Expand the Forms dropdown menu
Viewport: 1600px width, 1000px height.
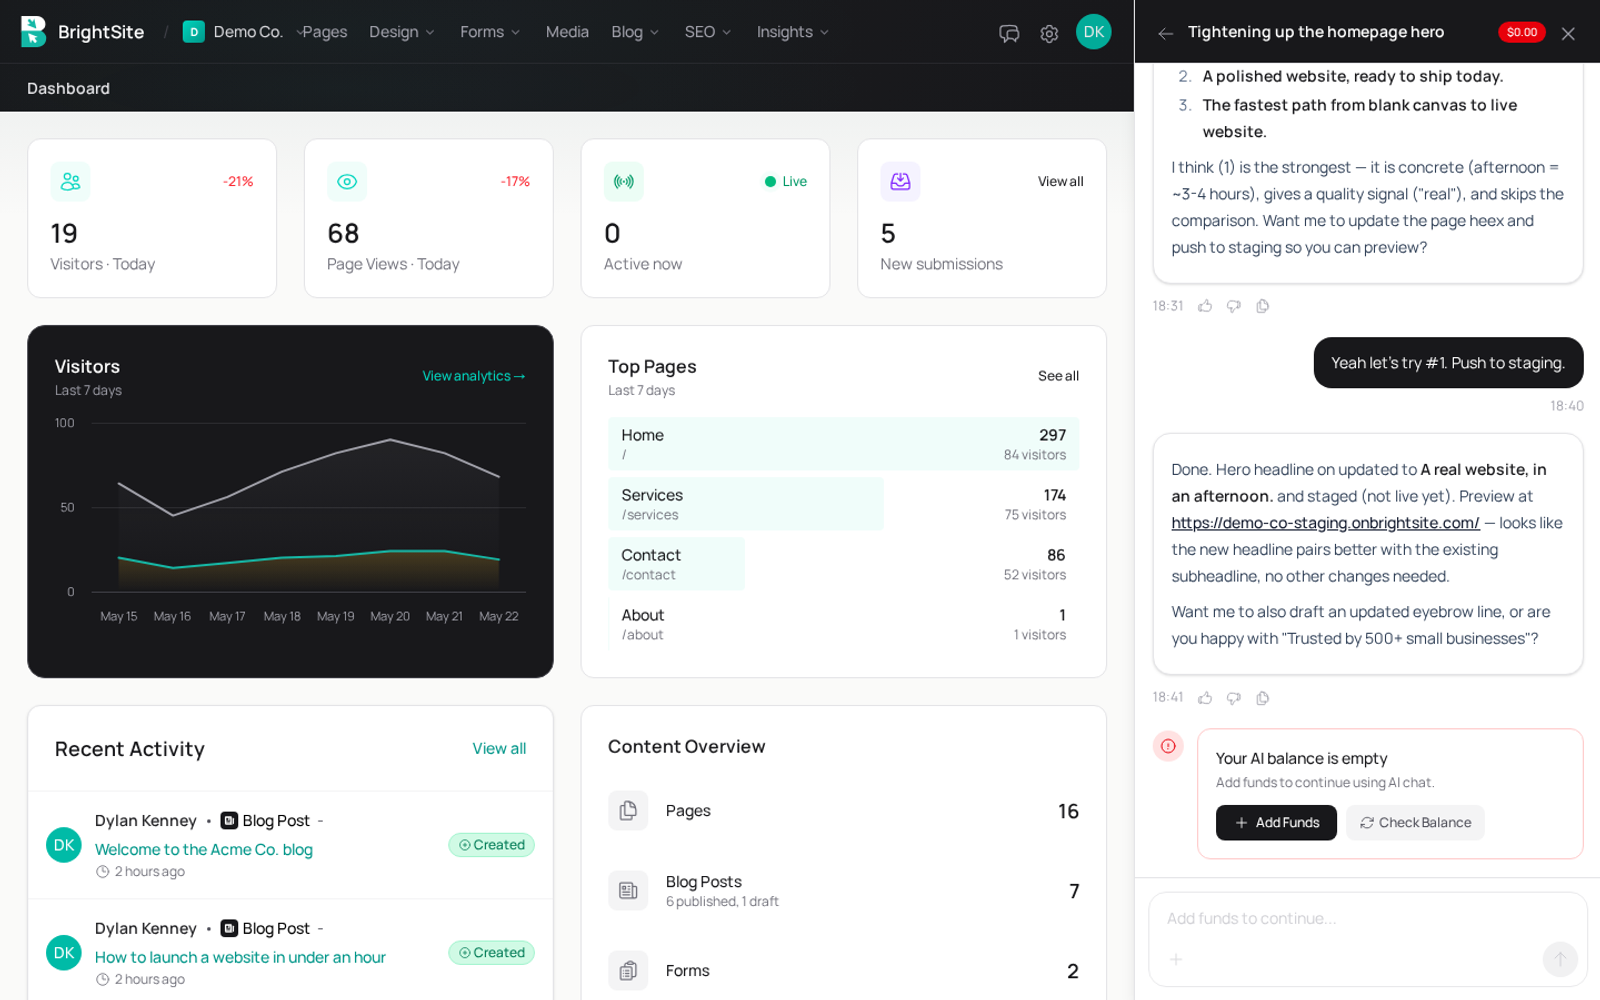click(490, 32)
